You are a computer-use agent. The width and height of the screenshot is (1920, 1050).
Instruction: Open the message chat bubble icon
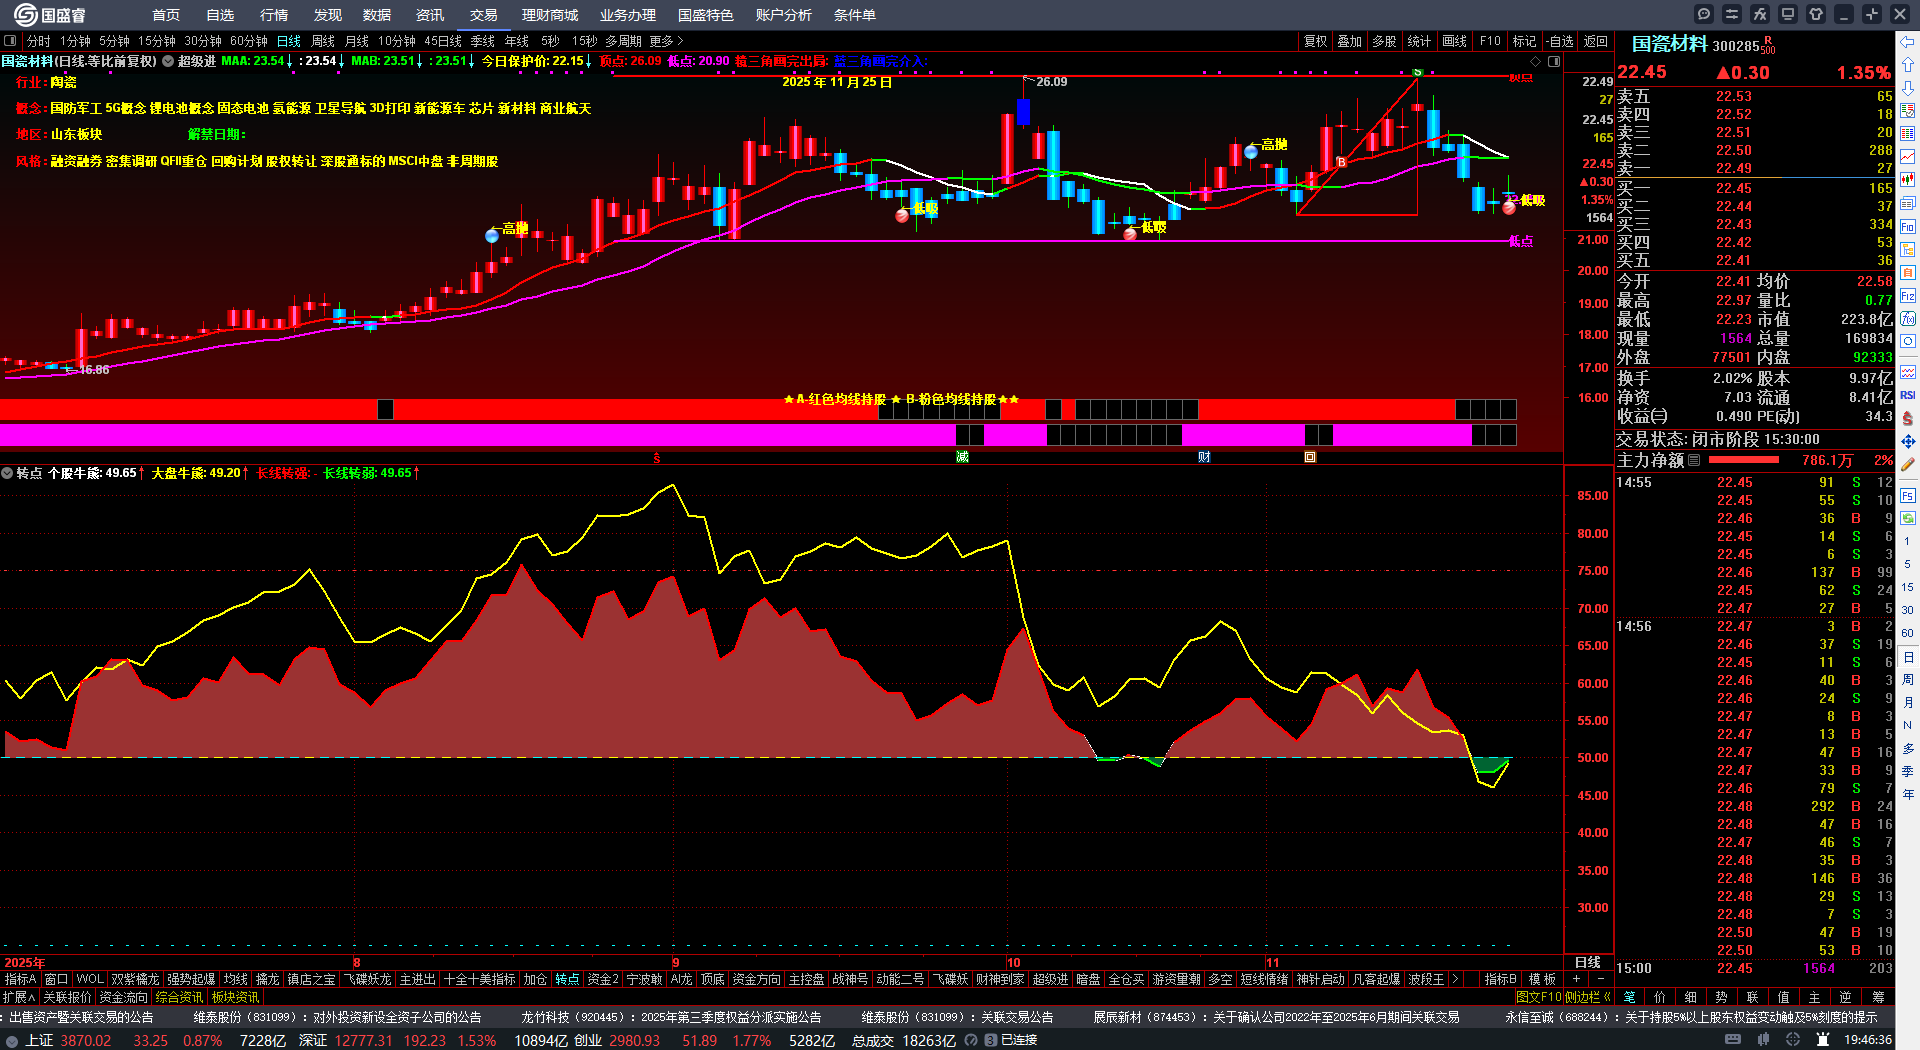1704,14
